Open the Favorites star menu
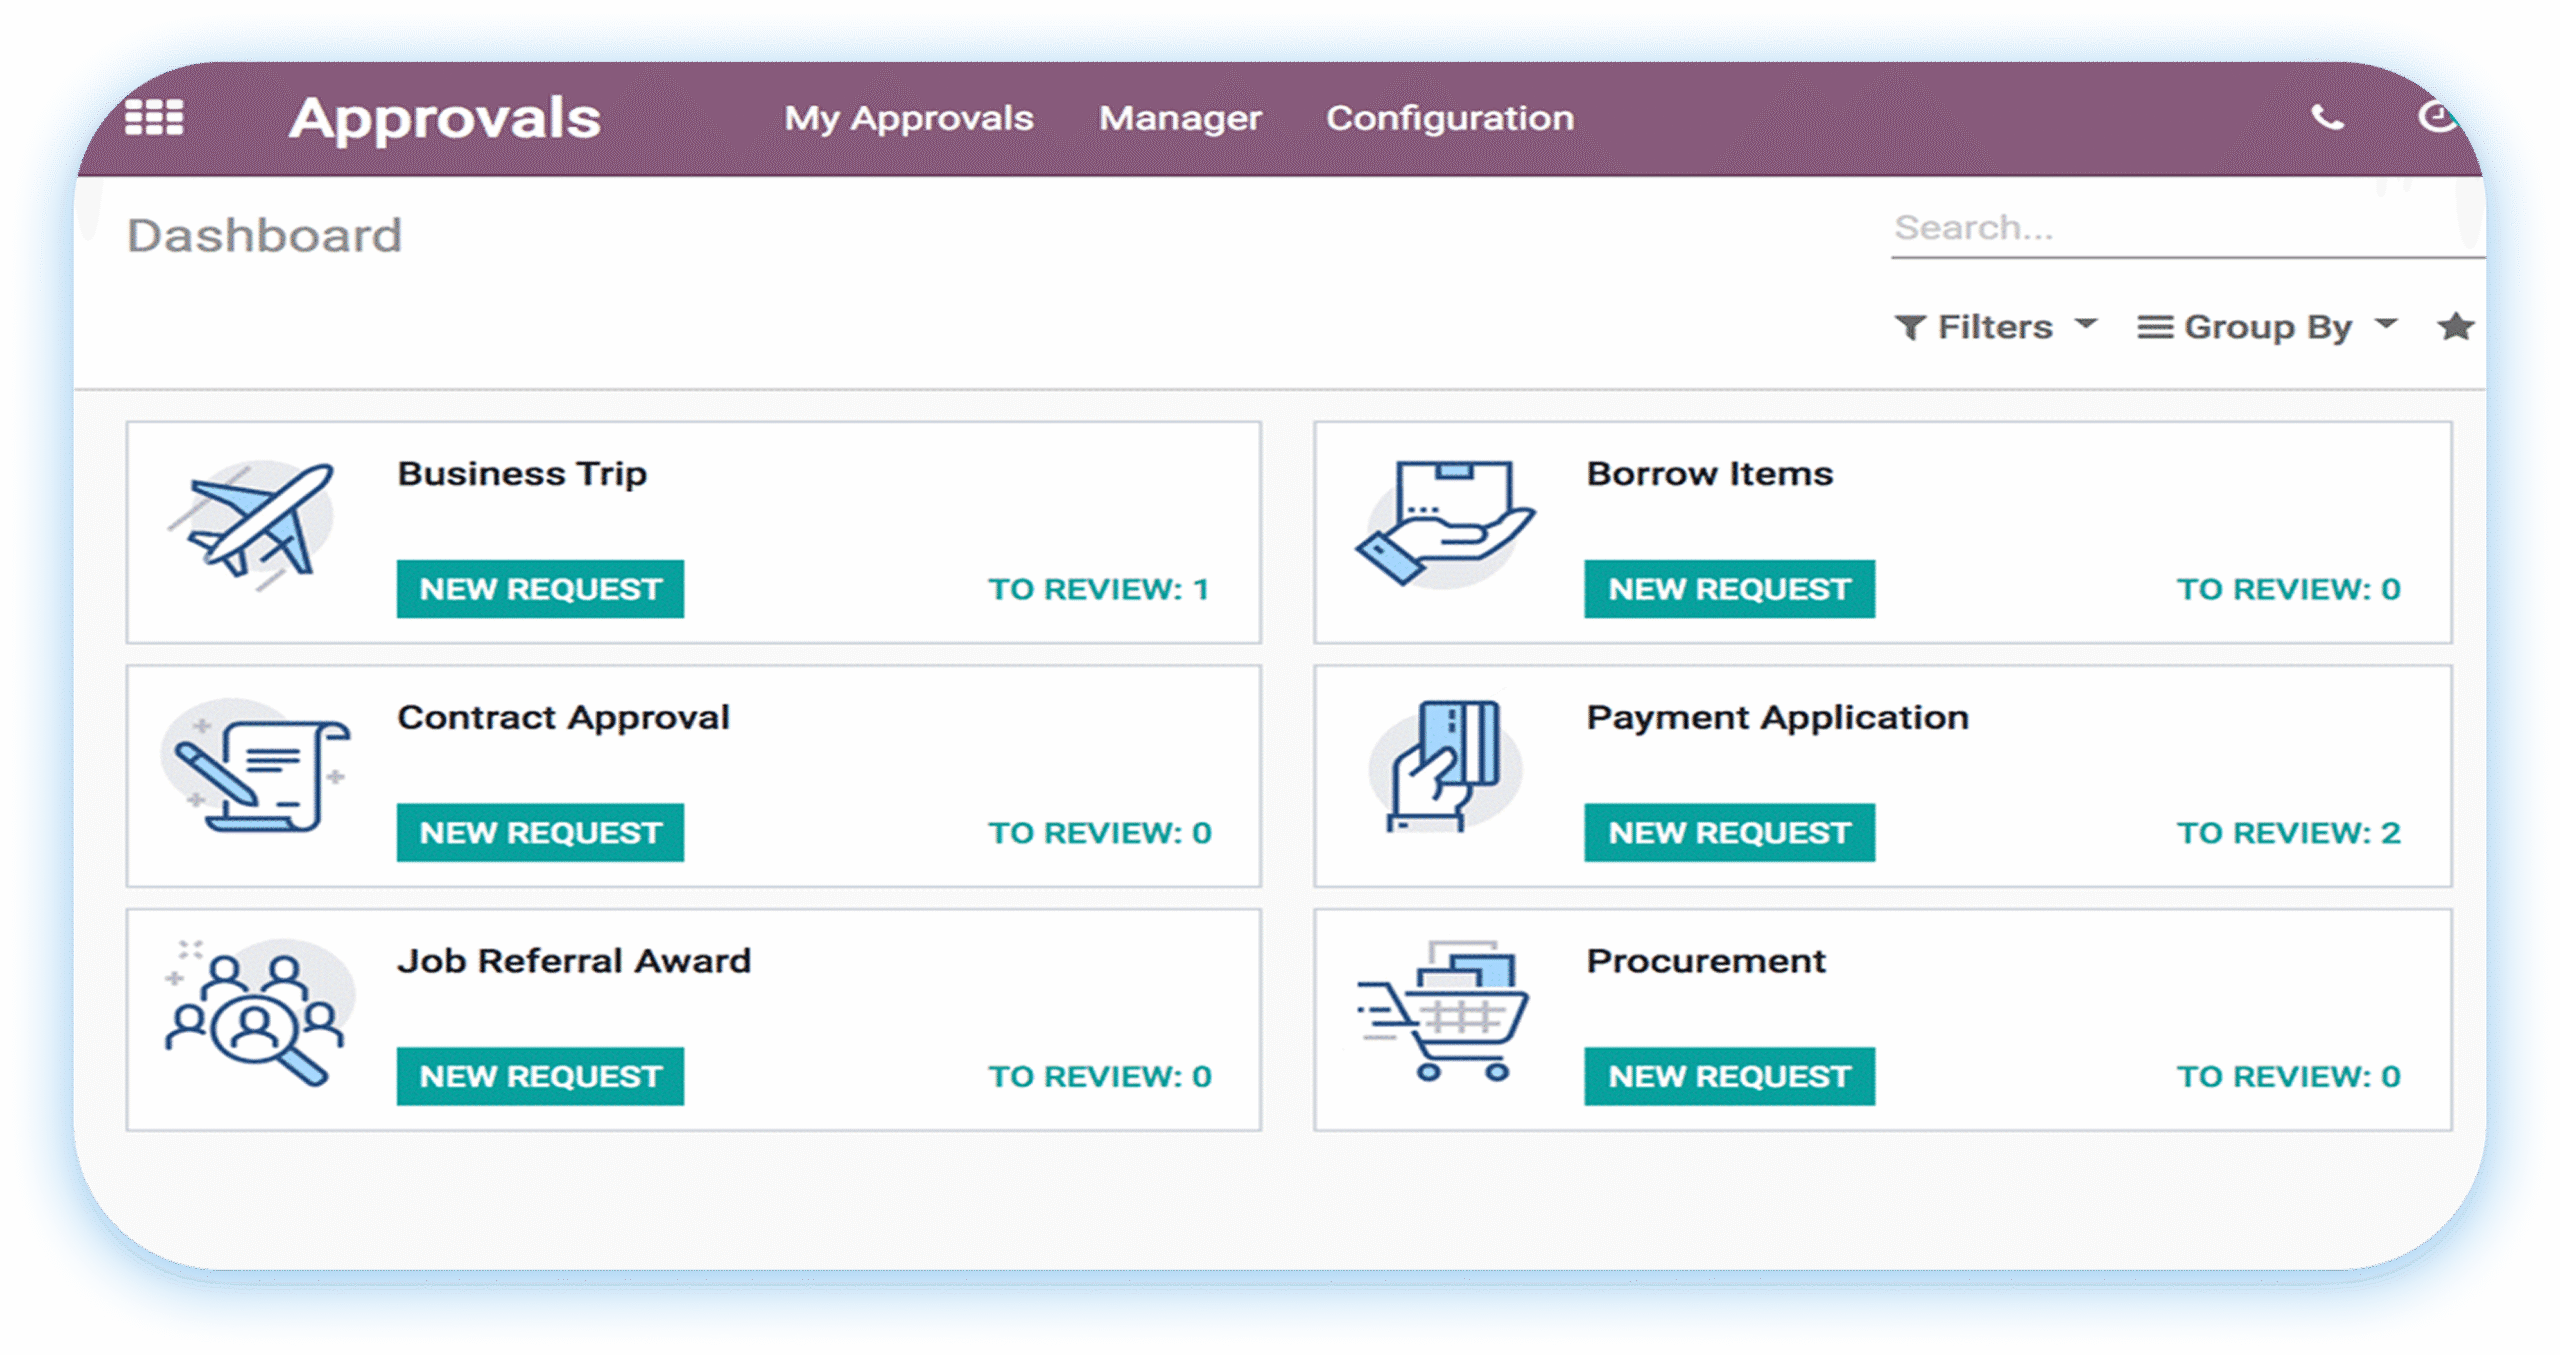2560x1355 pixels. [x=2455, y=327]
